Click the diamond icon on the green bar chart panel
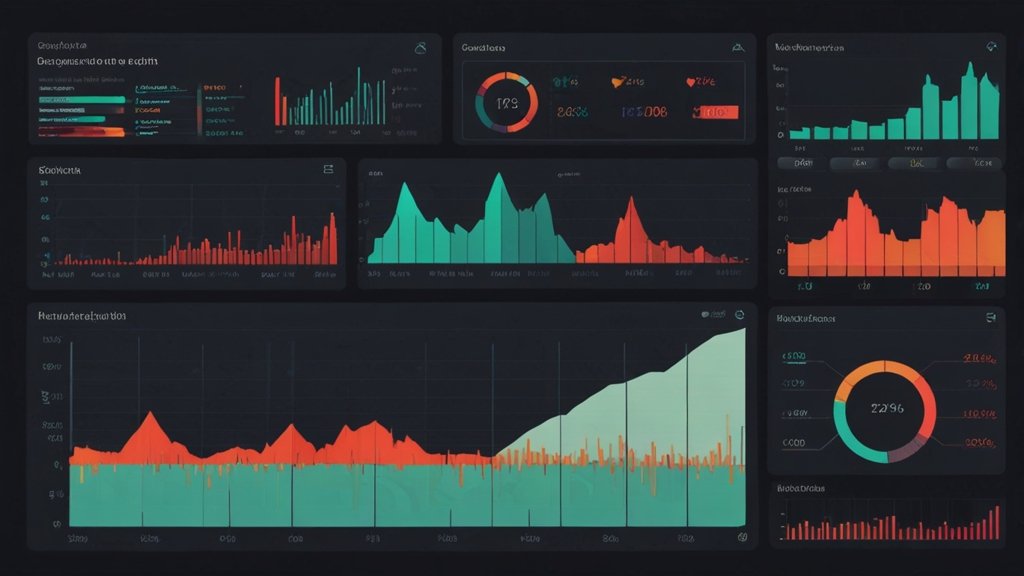1024x576 pixels. [x=992, y=46]
